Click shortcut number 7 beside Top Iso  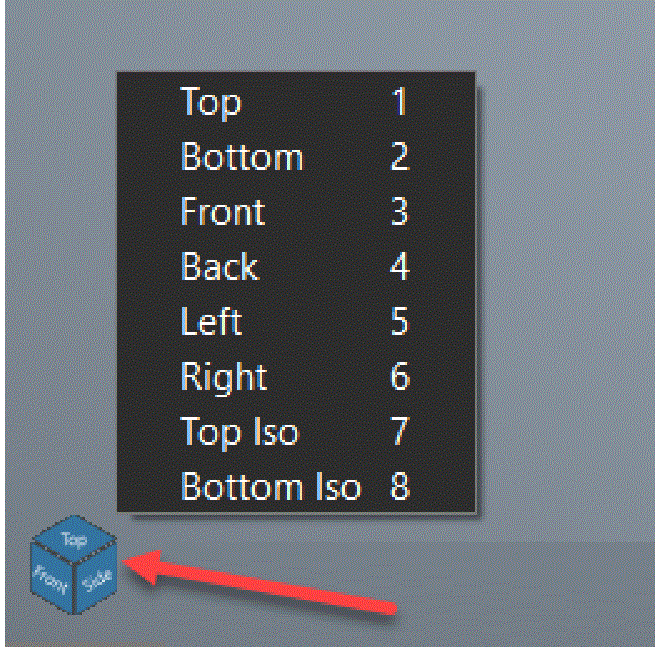pos(399,431)
